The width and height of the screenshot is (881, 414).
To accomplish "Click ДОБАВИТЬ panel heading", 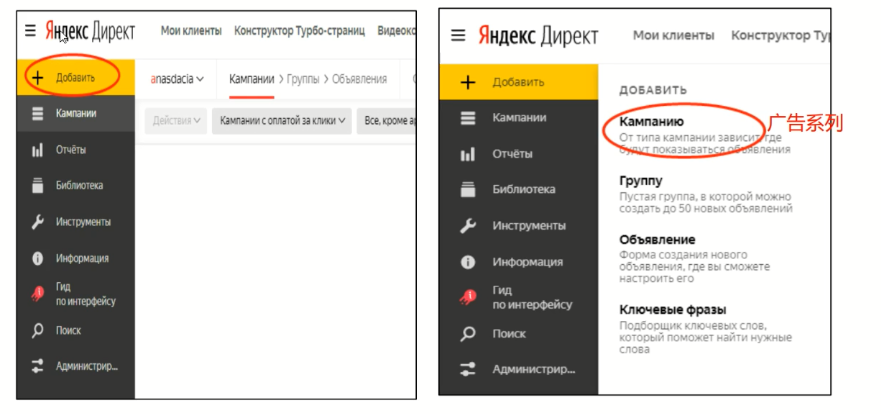I will [x=653, y=90].
